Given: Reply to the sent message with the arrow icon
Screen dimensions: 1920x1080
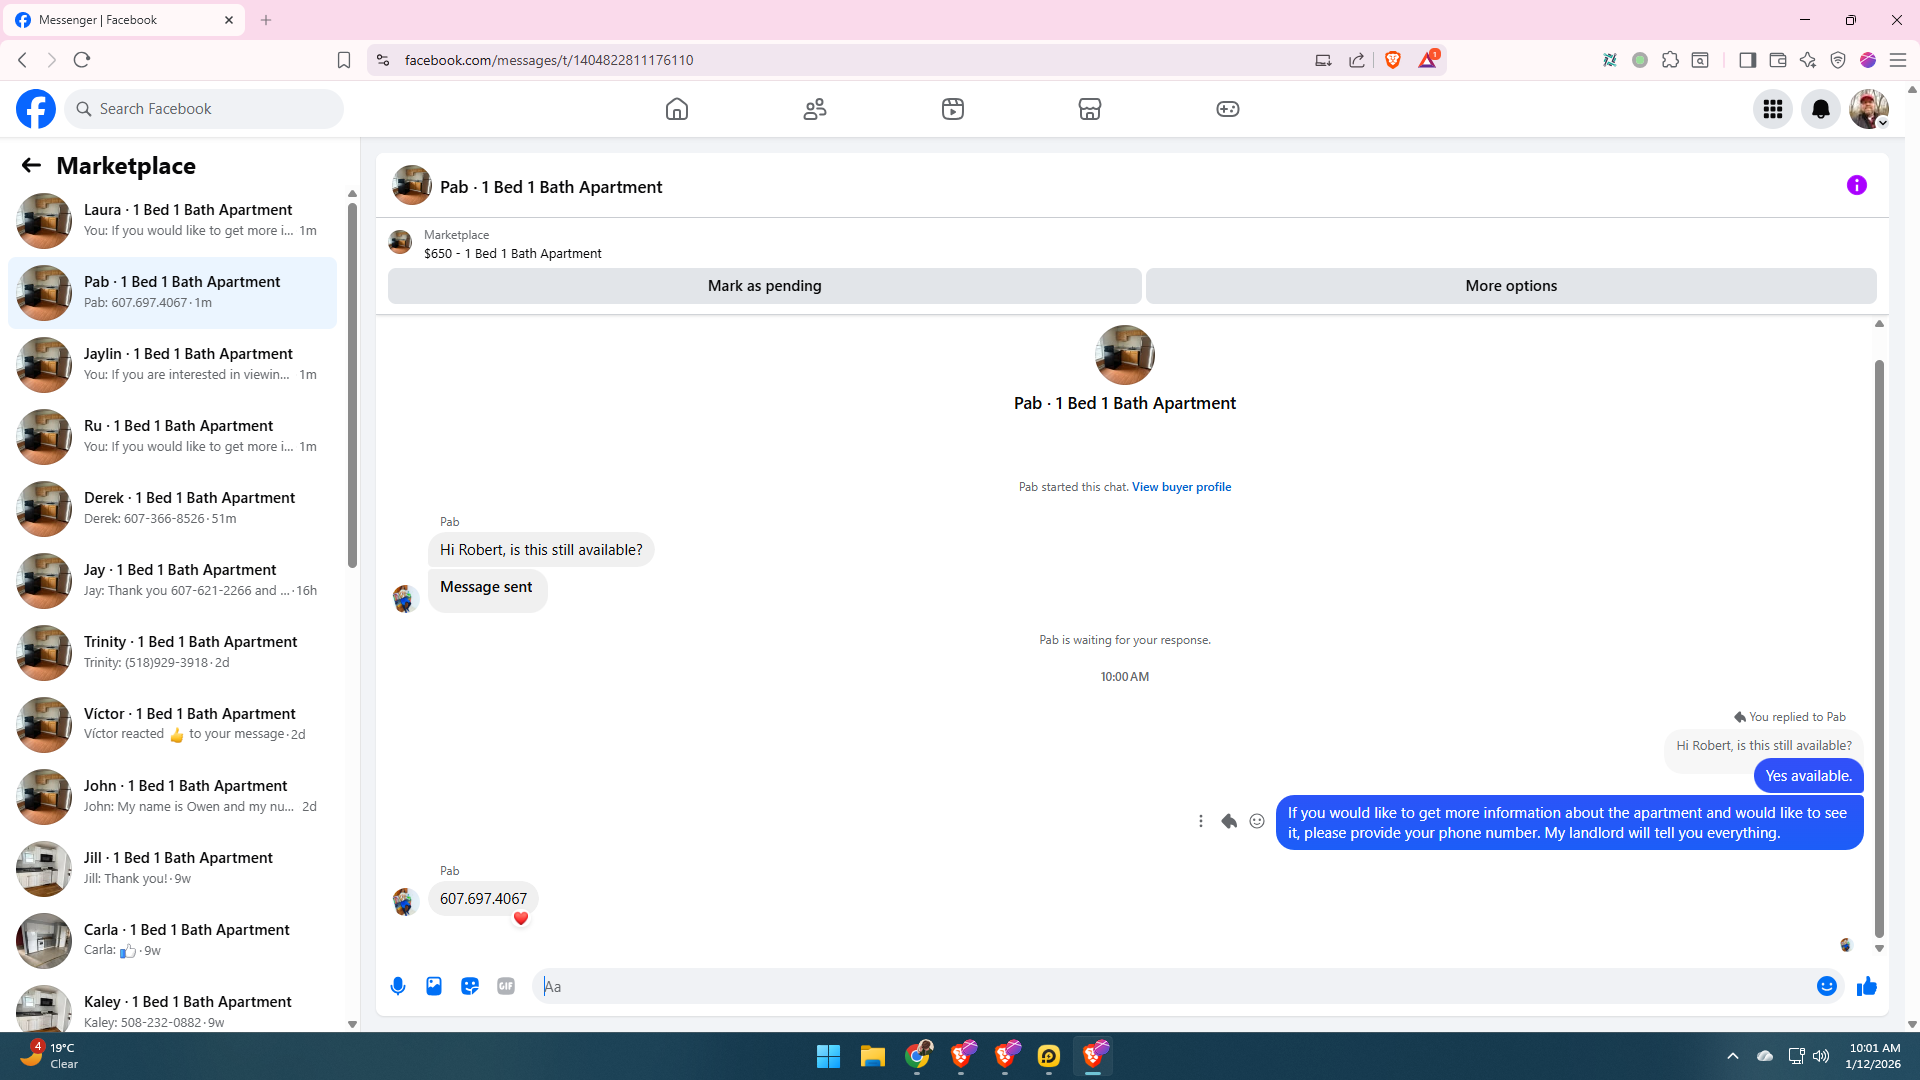Looking at the screenshot, I should click(1229, 821).
